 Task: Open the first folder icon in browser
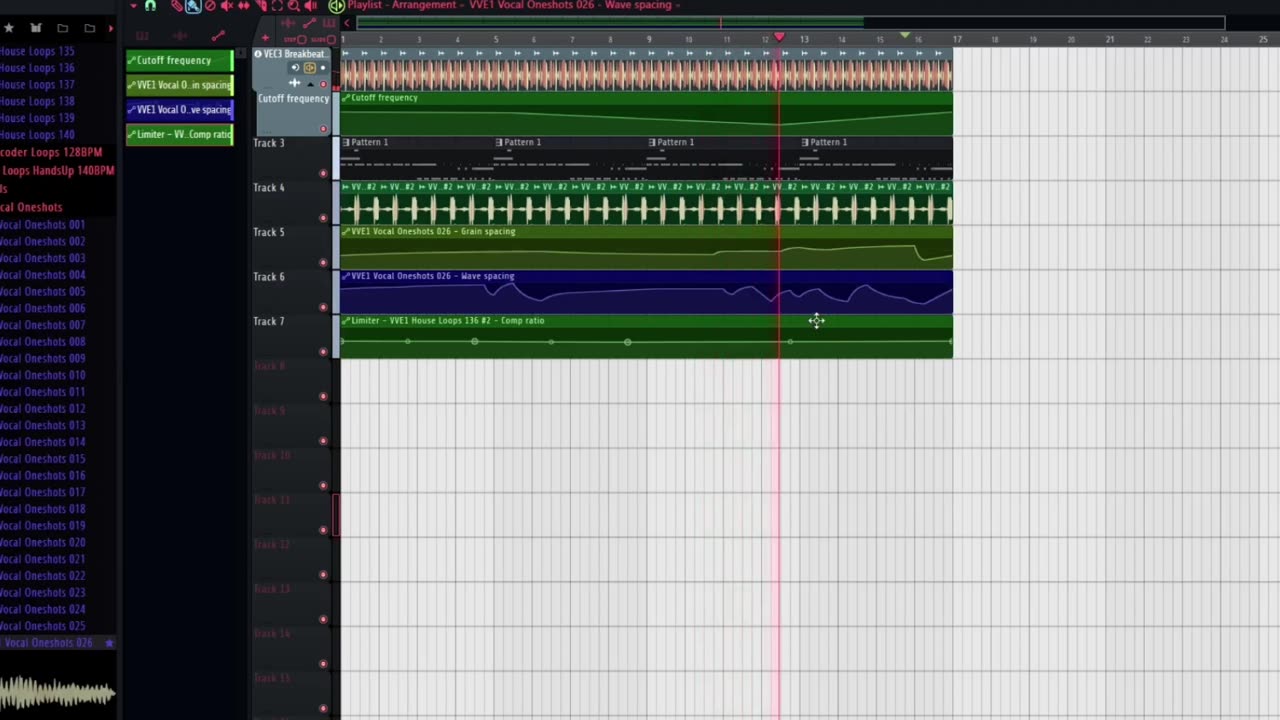click(x=62, y=28)
